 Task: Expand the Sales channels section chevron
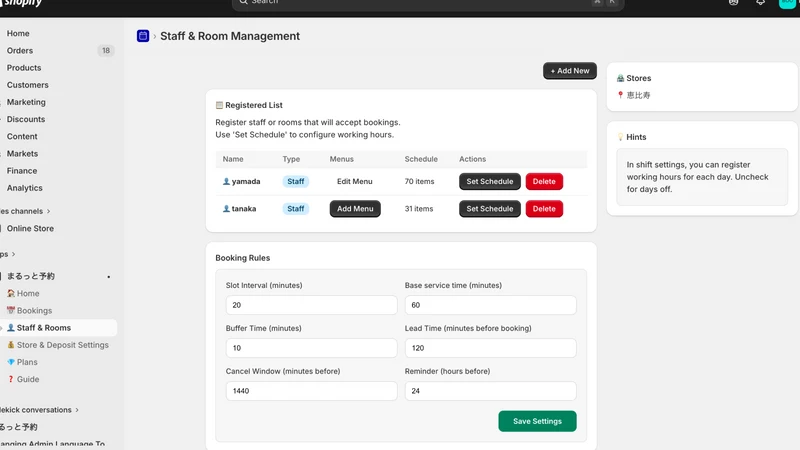click(x=48, y=211)
